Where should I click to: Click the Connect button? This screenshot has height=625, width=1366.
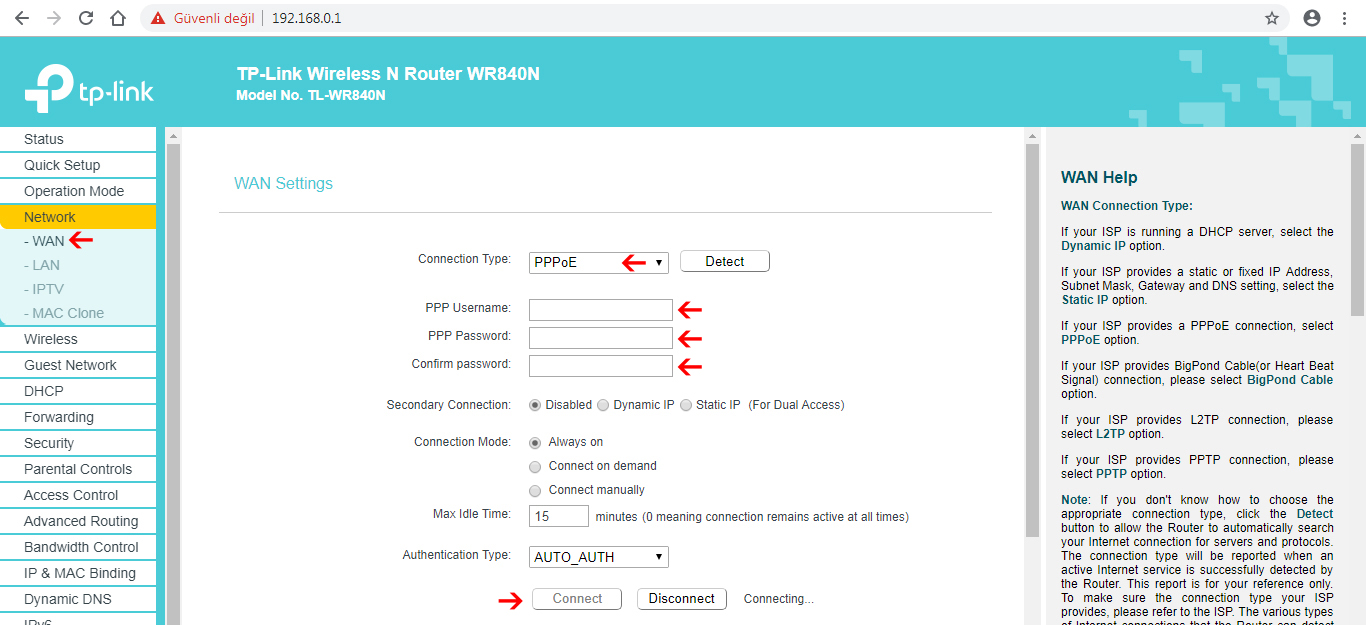(578, 599)
